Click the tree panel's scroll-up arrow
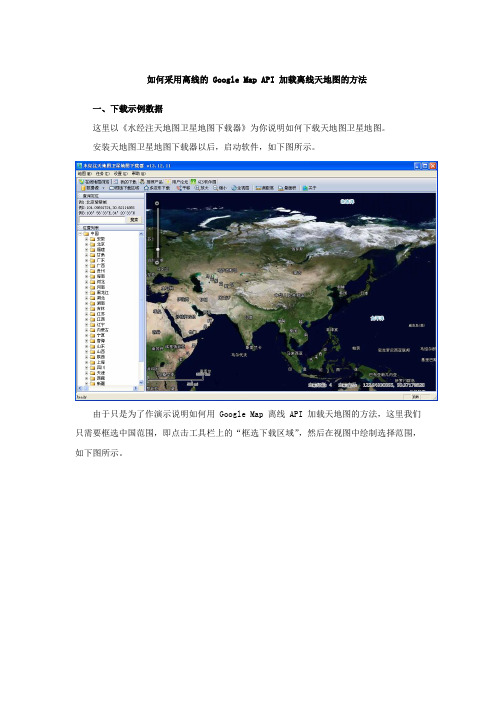 tap(141, 234)
